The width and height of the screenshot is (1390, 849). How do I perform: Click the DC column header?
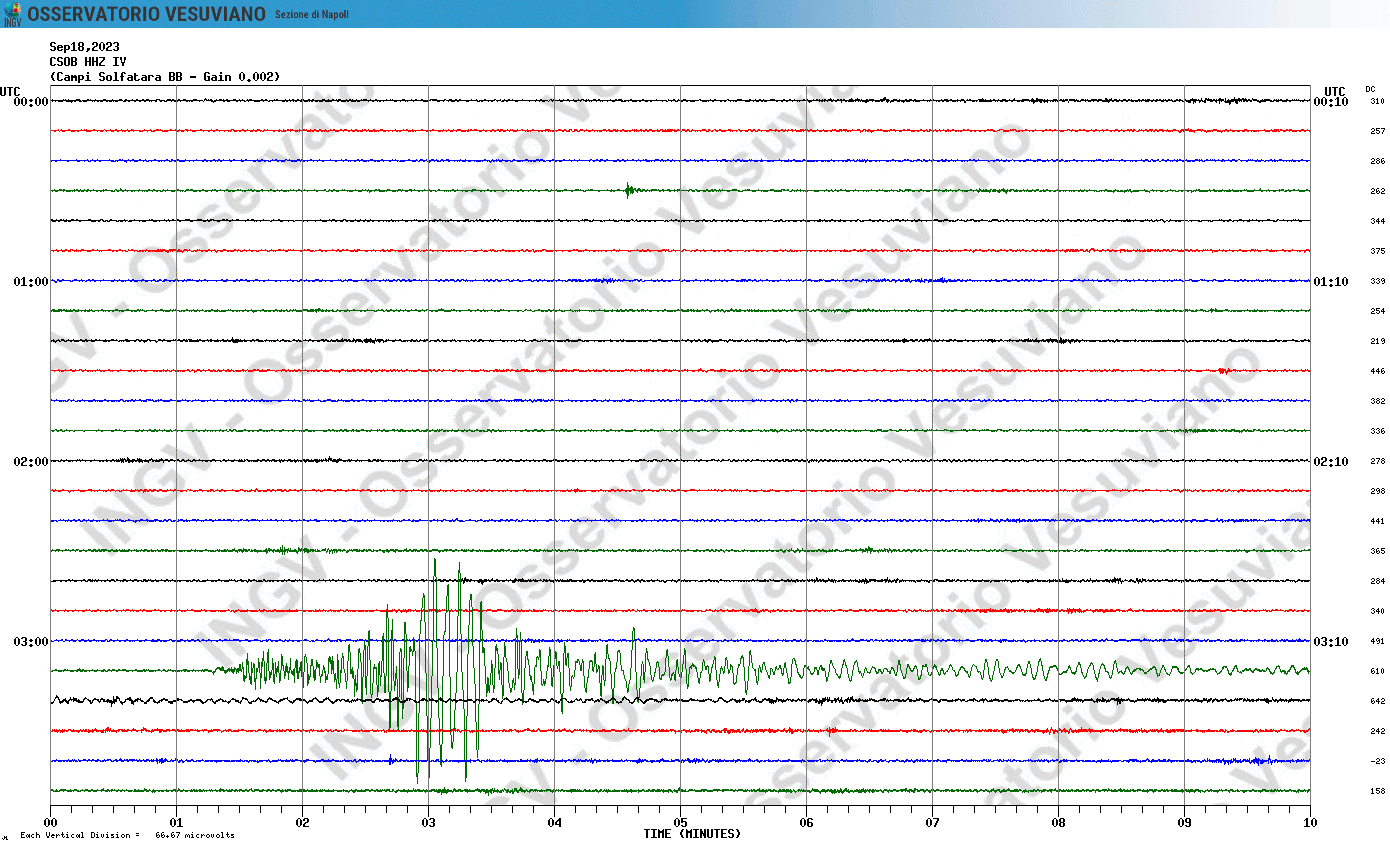[x=1370, y=90]
